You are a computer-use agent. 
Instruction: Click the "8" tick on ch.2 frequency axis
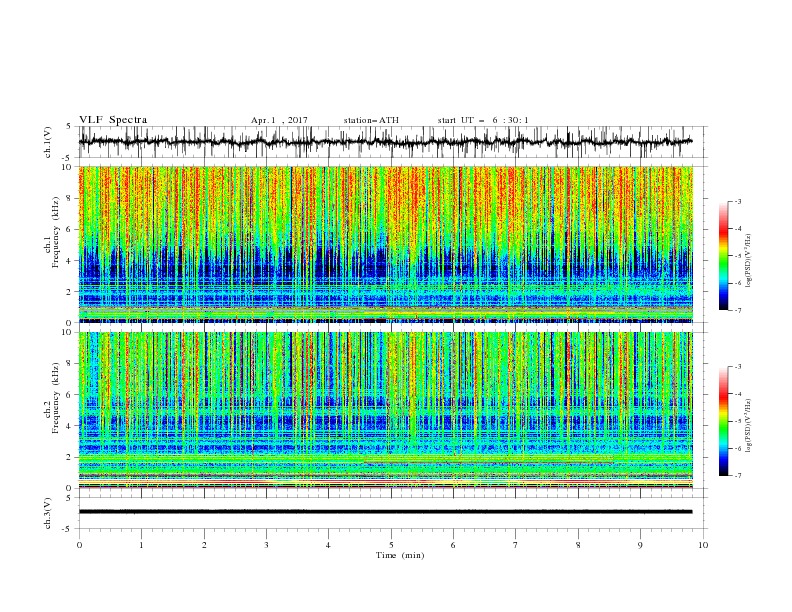tap(70, 364)
